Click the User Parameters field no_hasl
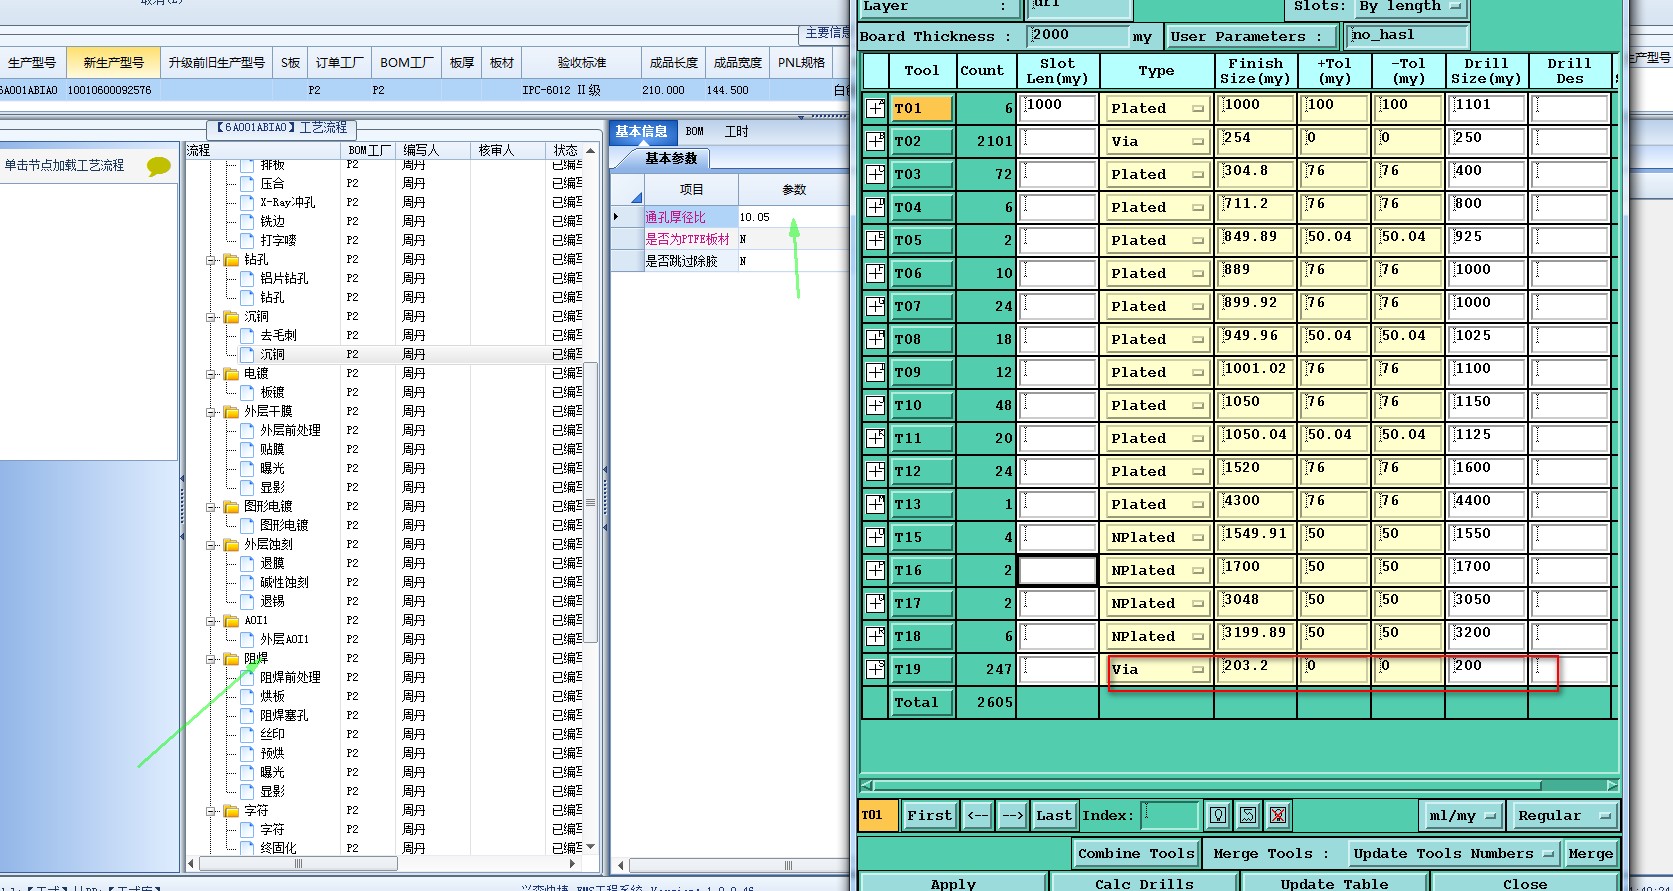 (1407, 36)
